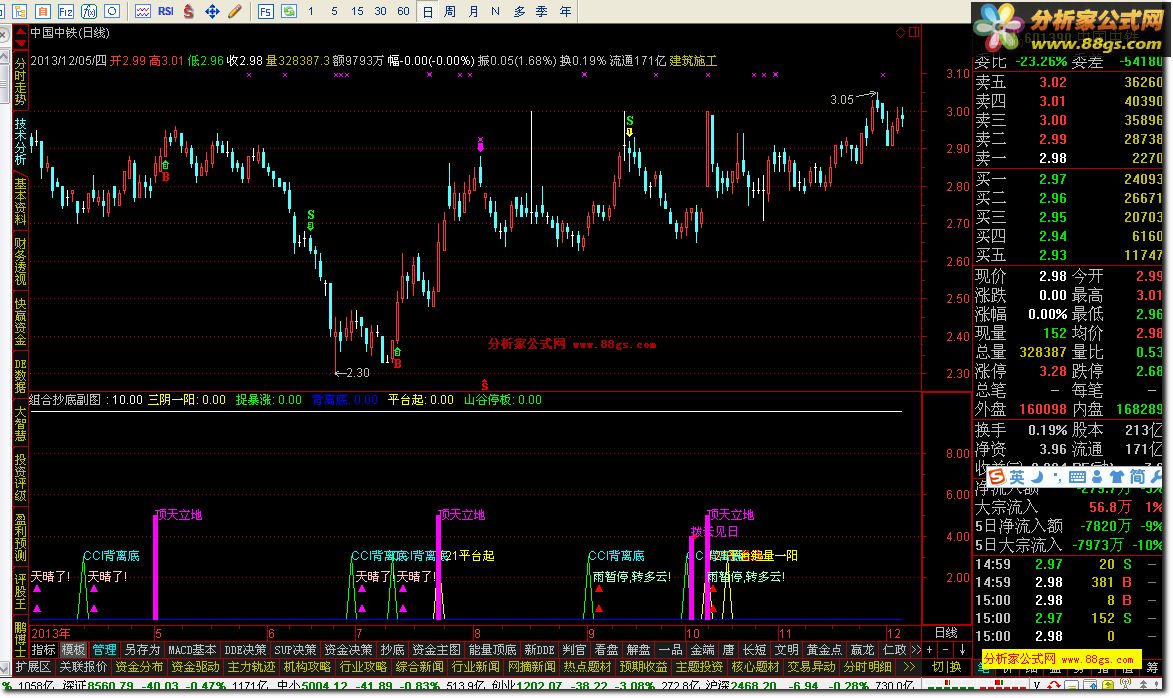This screenshot has height=698, width=1173.
Task: Select the 月 monthly period
Action: (473, 11)
